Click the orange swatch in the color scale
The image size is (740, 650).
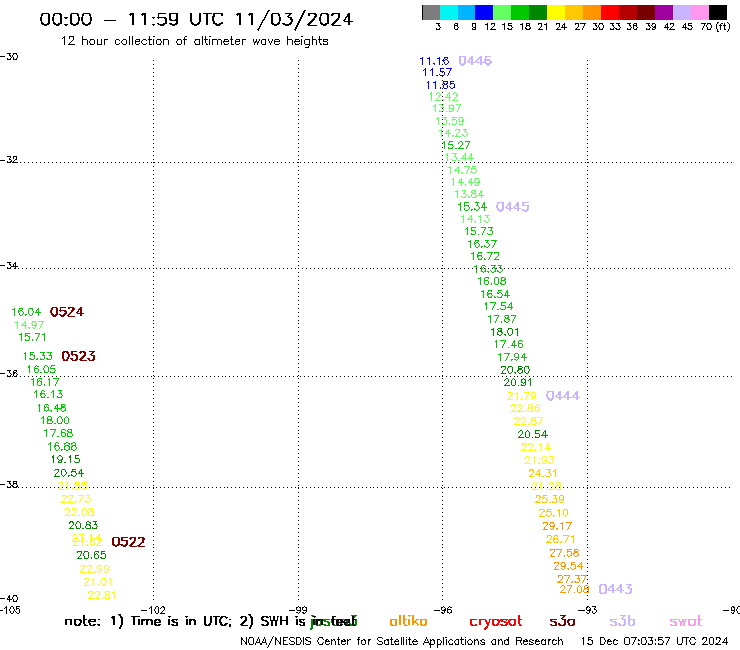592,12
